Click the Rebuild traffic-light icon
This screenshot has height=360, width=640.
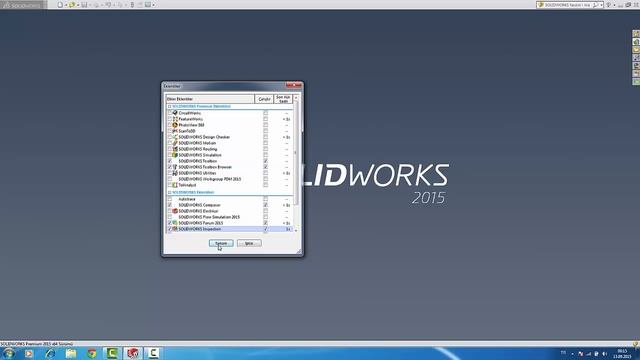[132, 5]
